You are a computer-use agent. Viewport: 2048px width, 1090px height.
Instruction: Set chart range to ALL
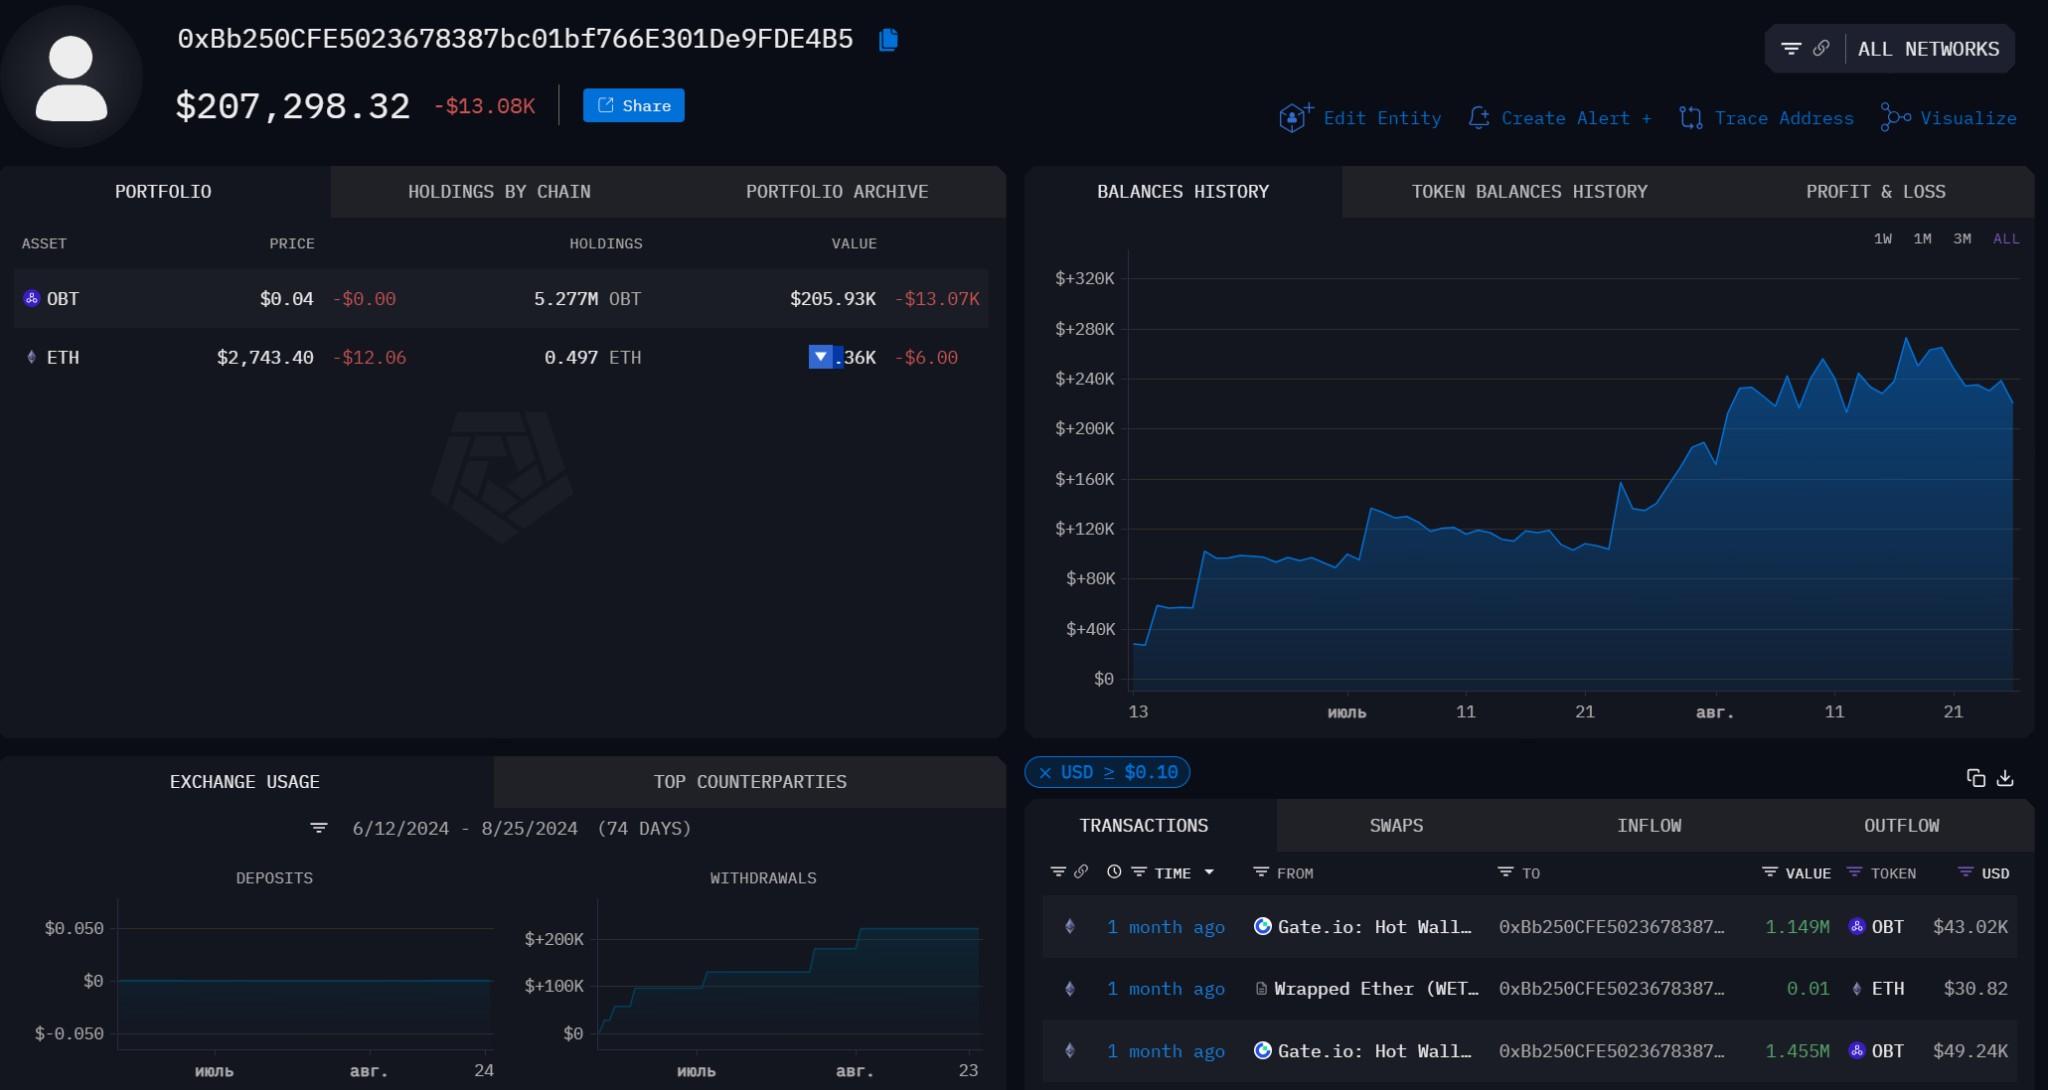tap(2006, 239)
